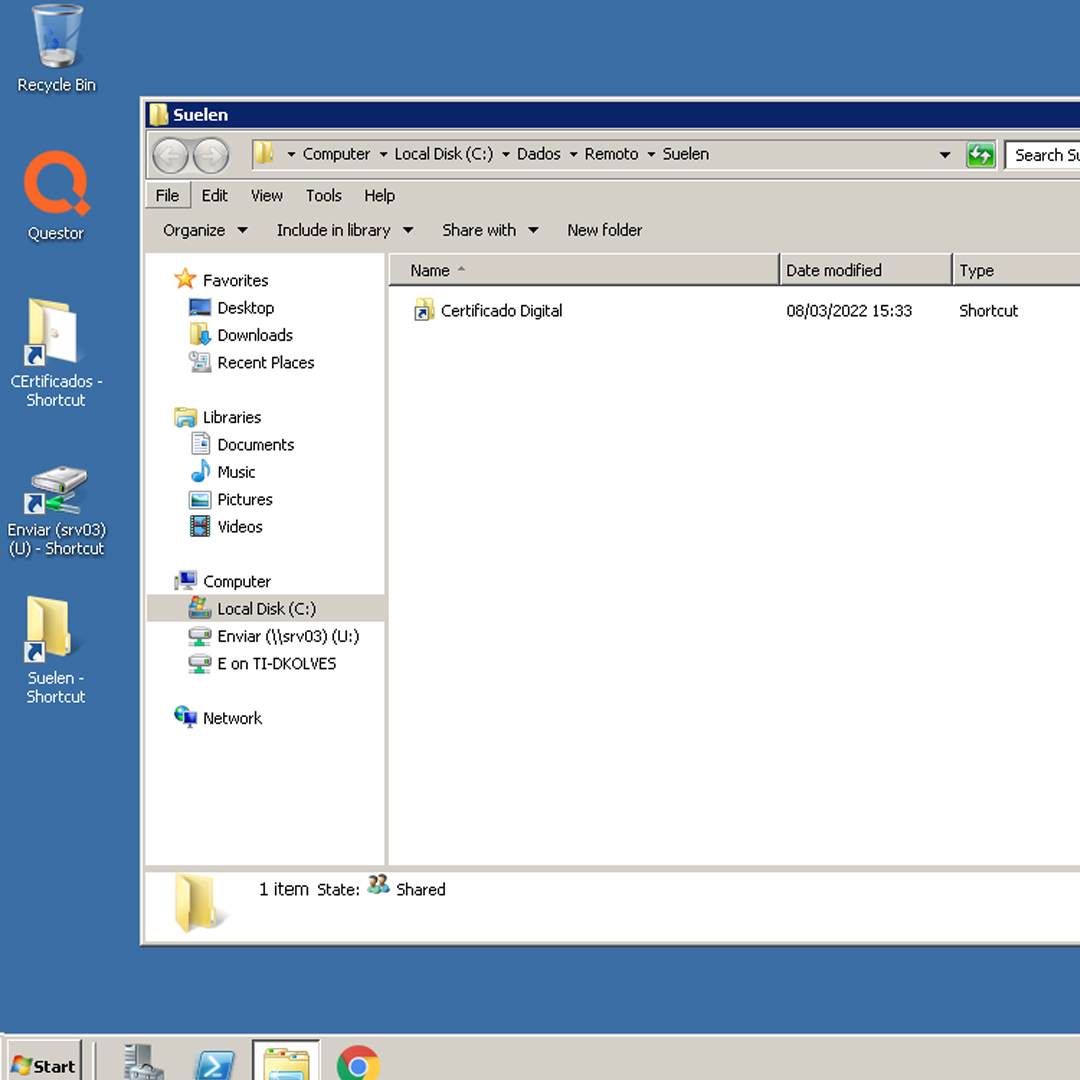Screen dimensions: 1080x1080
Task: Click the Back navigation arrow
Action: (x=170, y=155)
